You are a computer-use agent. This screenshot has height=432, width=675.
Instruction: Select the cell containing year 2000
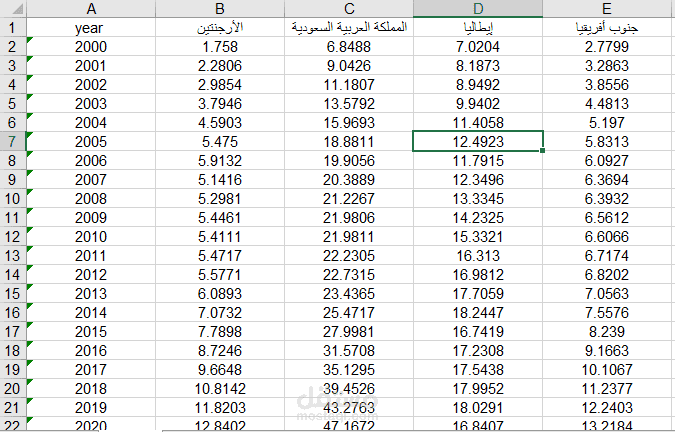(x=91, y=46)
